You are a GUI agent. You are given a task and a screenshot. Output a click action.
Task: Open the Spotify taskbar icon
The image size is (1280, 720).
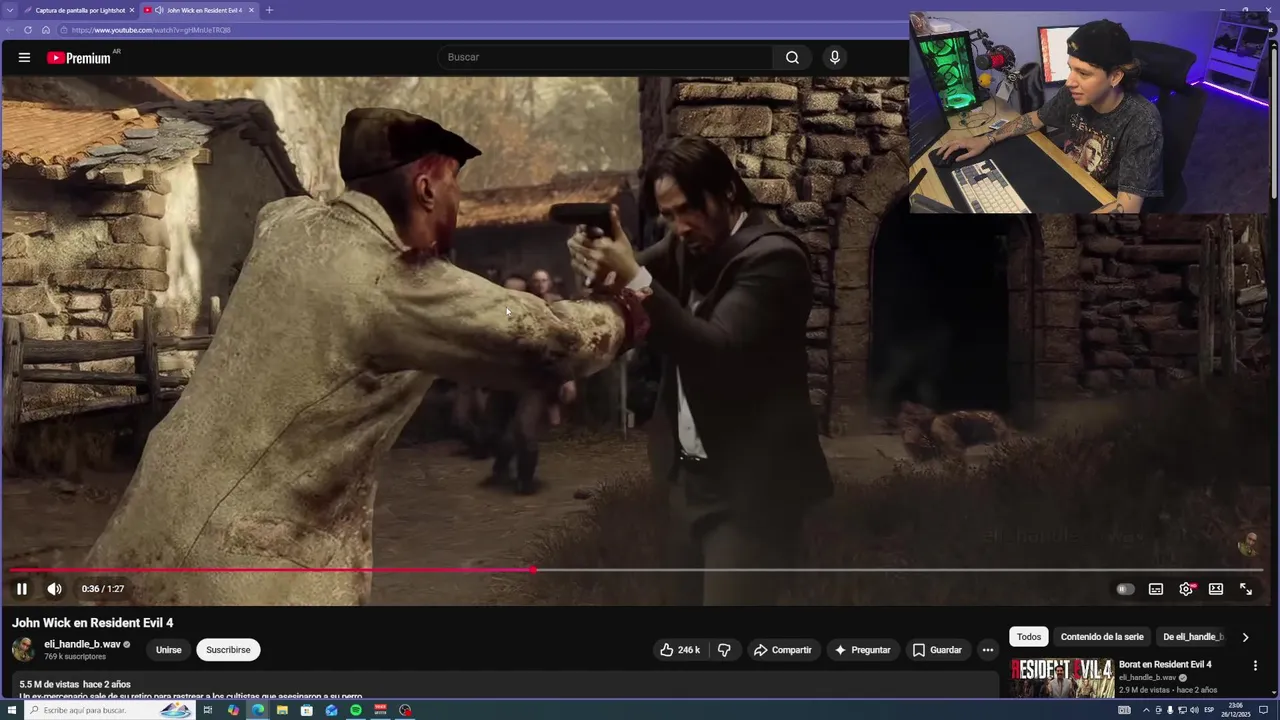(356, 710)
